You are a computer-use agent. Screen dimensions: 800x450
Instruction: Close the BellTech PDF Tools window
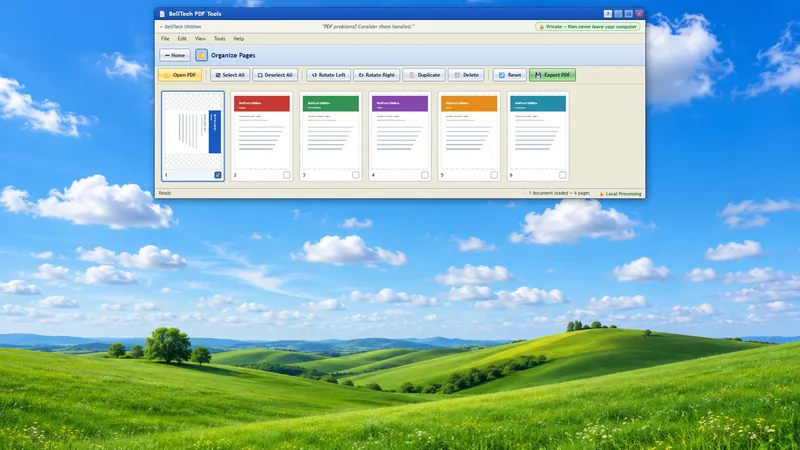tap(639, 14)
